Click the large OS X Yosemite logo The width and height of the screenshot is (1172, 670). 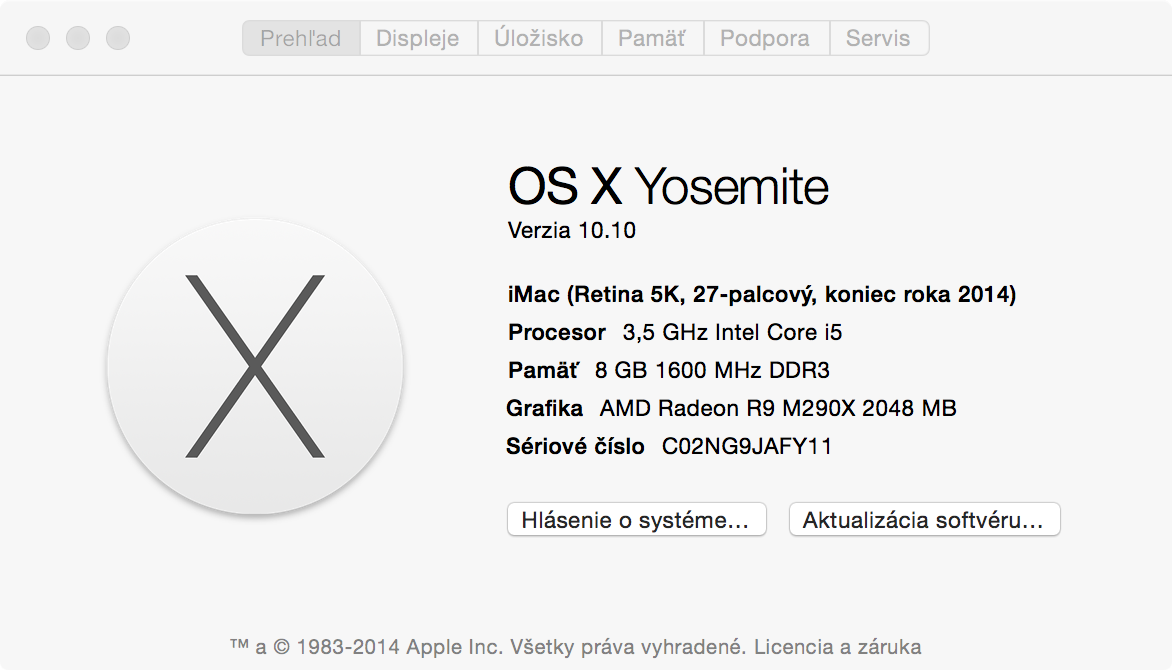coord(255,367)
